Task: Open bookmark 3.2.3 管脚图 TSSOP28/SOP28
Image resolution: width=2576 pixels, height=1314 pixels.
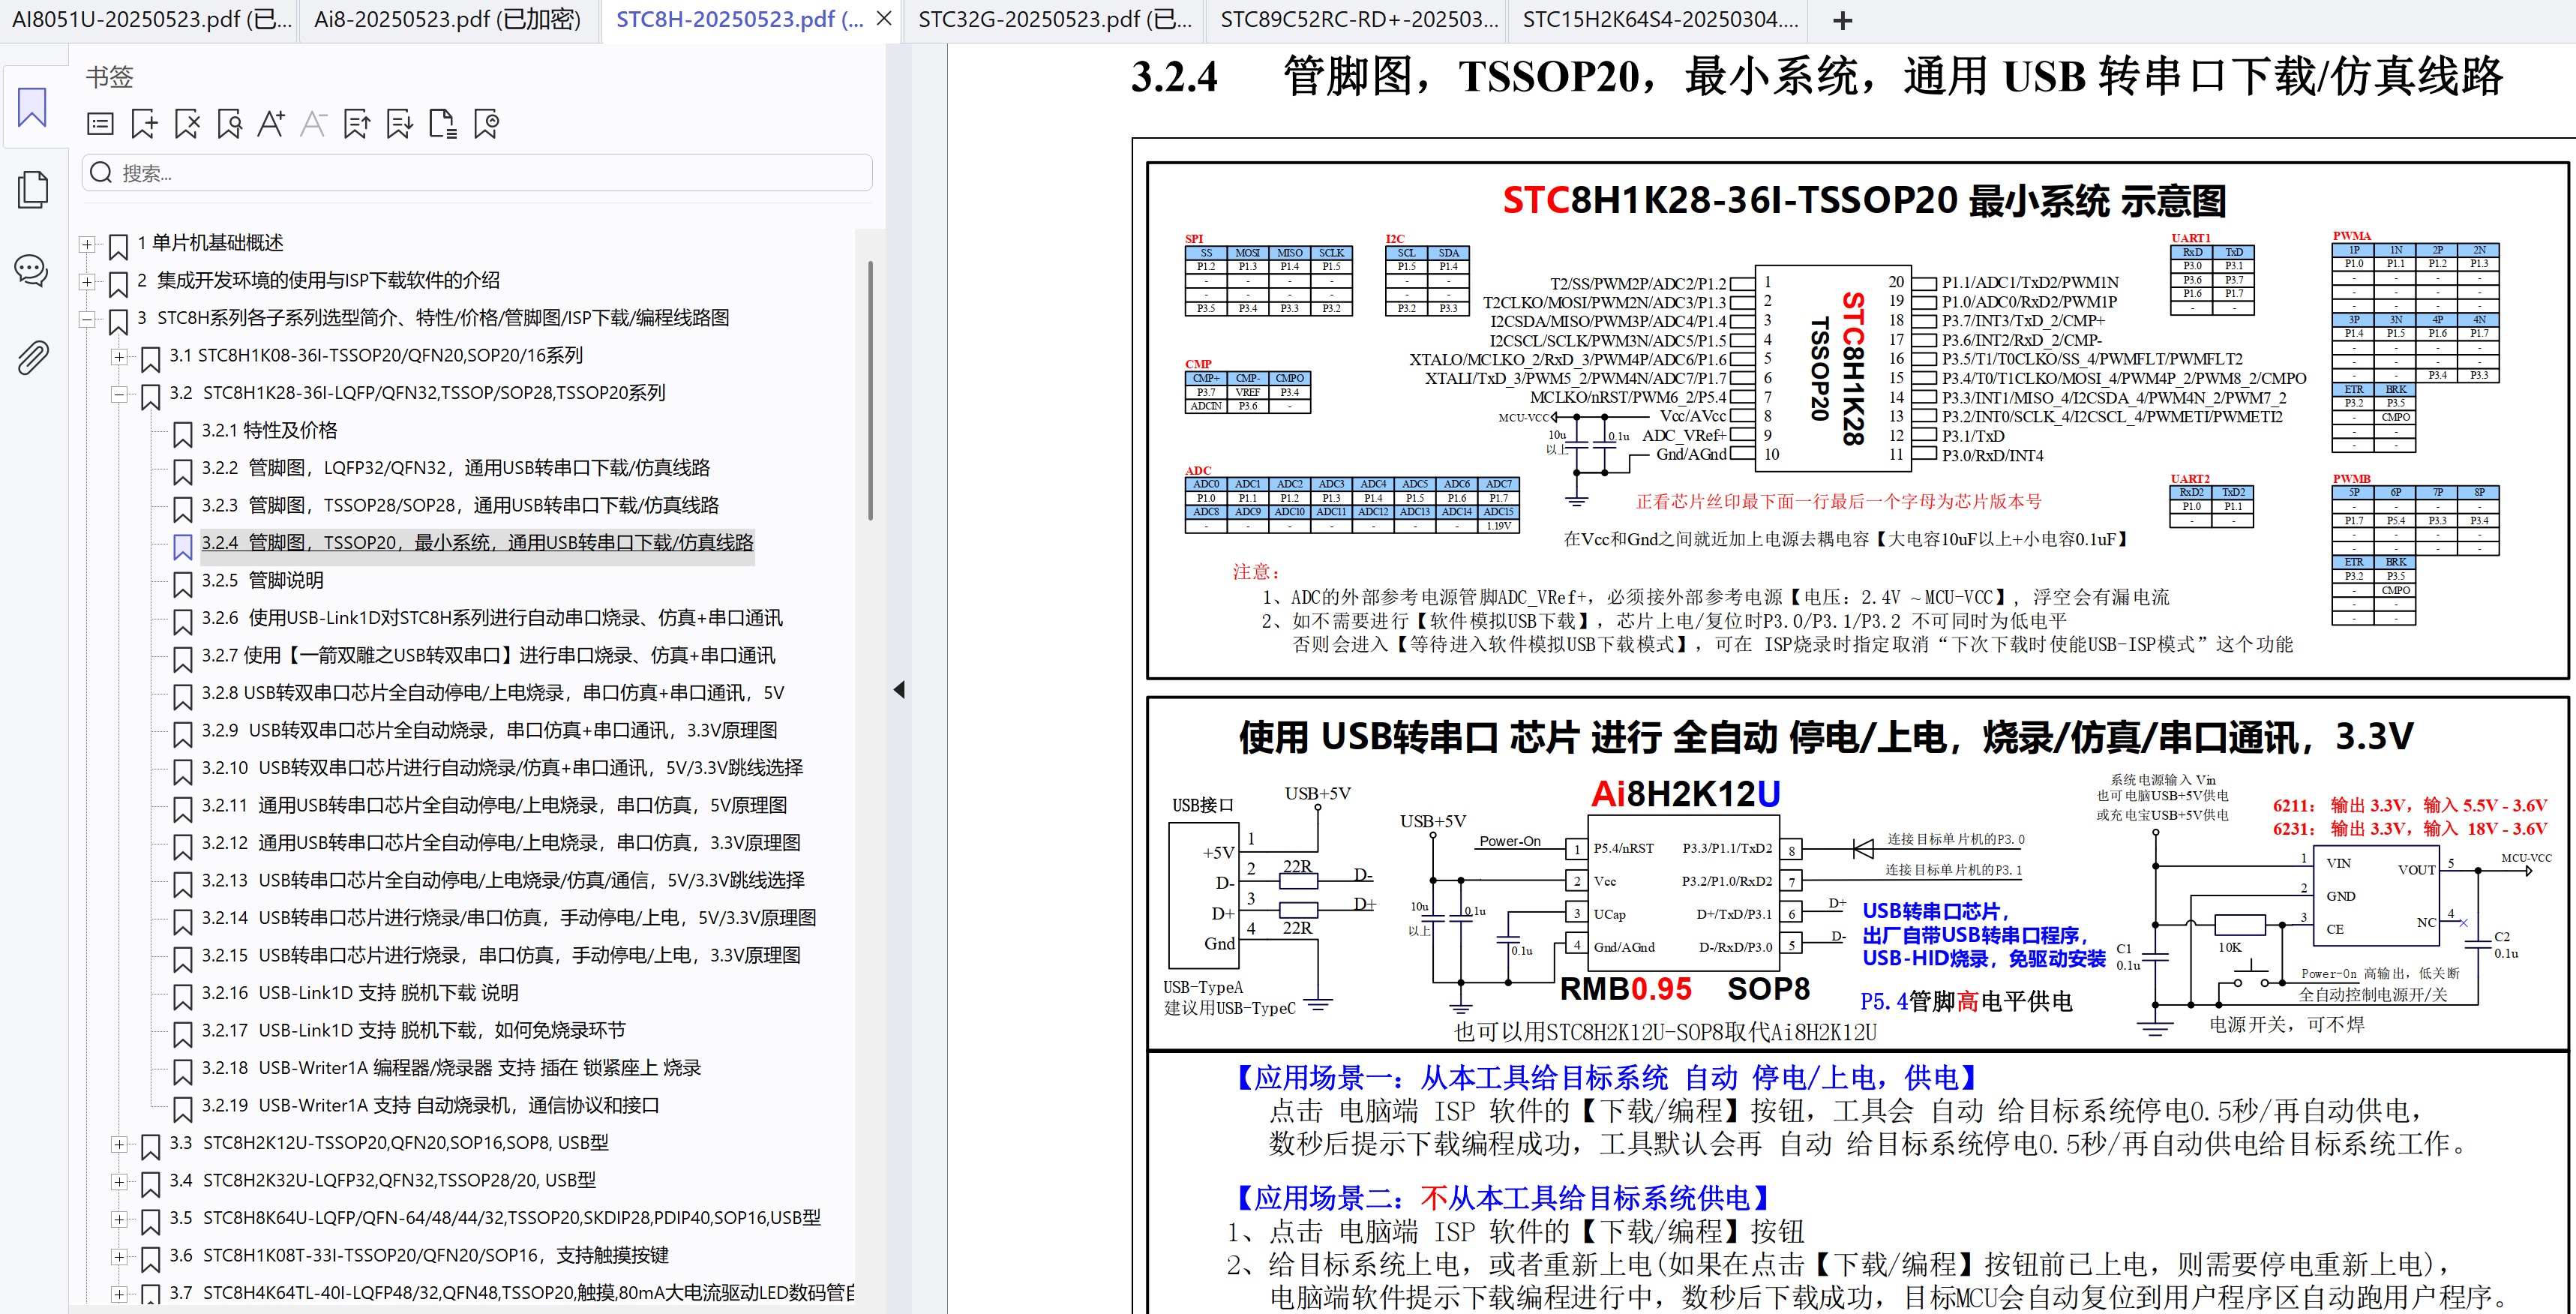Action: tap(460, 505)
